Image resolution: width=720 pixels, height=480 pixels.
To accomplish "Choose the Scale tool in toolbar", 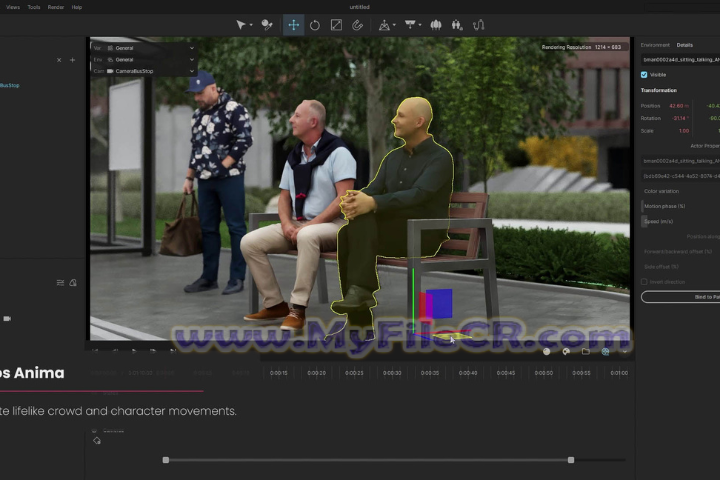I will tap(336, 25).
